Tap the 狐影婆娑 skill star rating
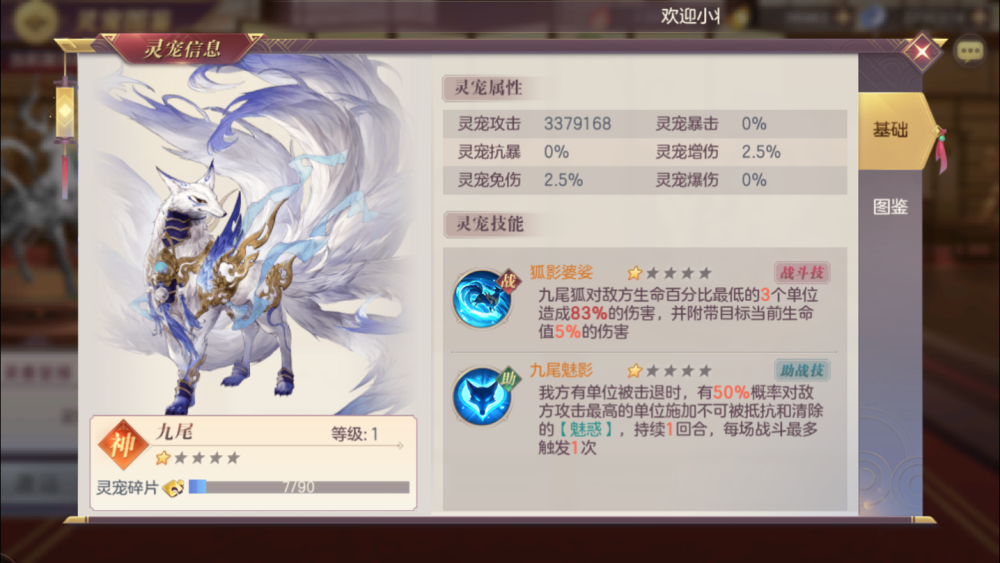 [669, 274]
